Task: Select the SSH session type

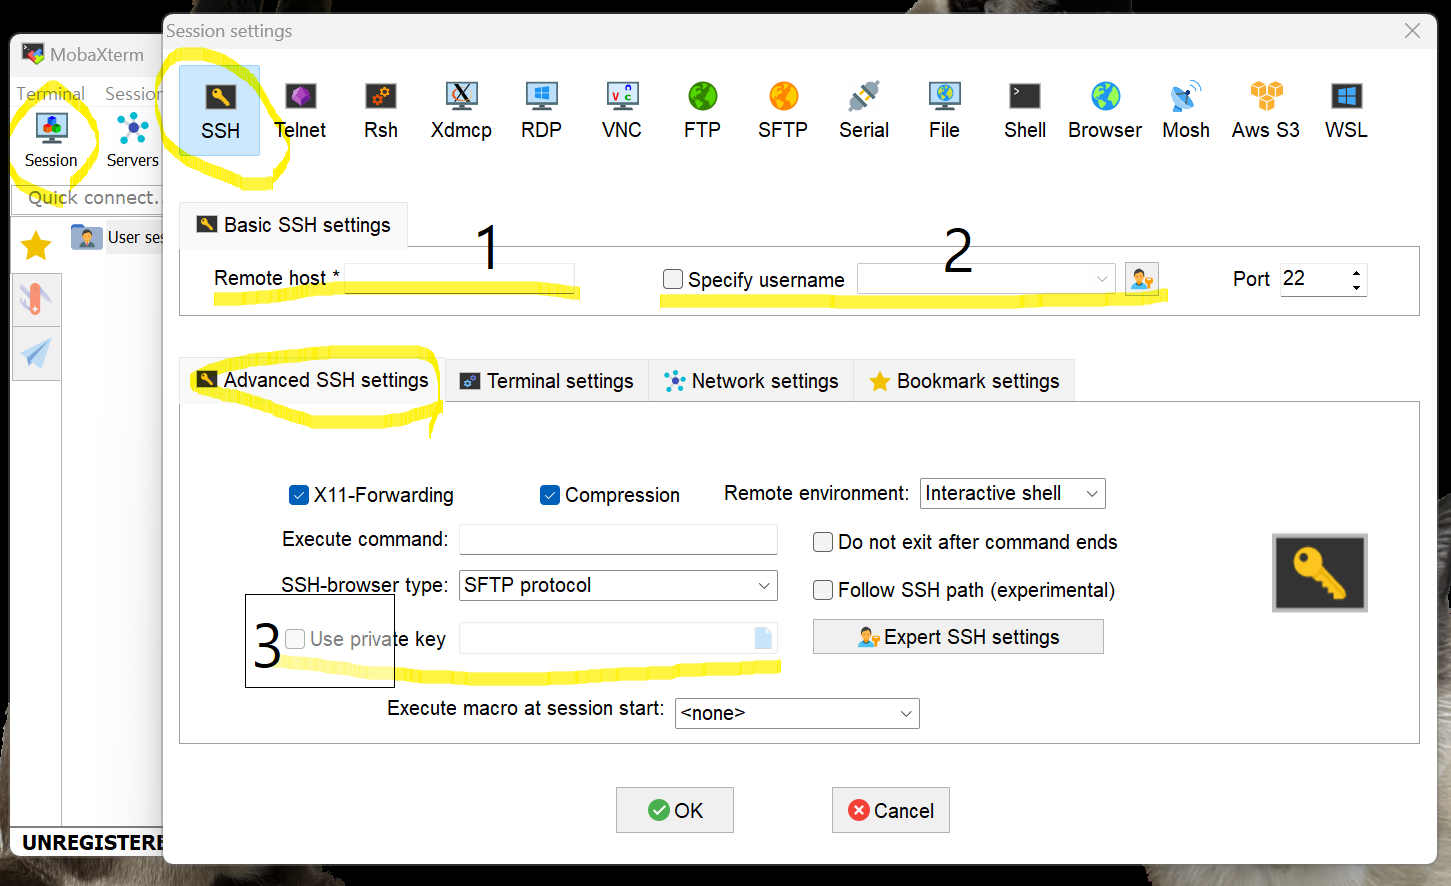Action: pyautogui.click(x=220, y=111)
